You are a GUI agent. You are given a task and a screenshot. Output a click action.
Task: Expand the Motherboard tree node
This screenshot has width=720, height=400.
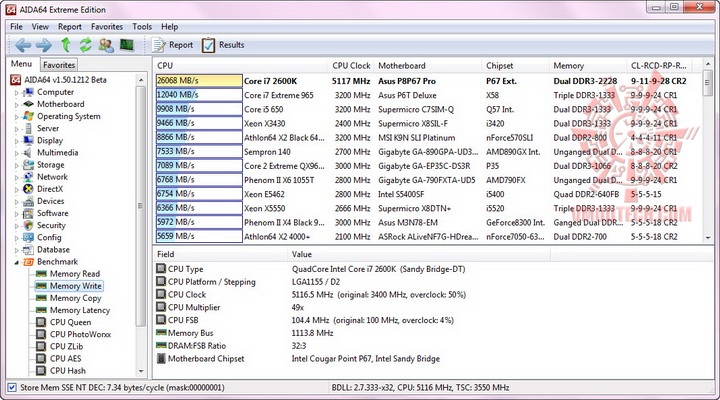(x=17, y=105)
